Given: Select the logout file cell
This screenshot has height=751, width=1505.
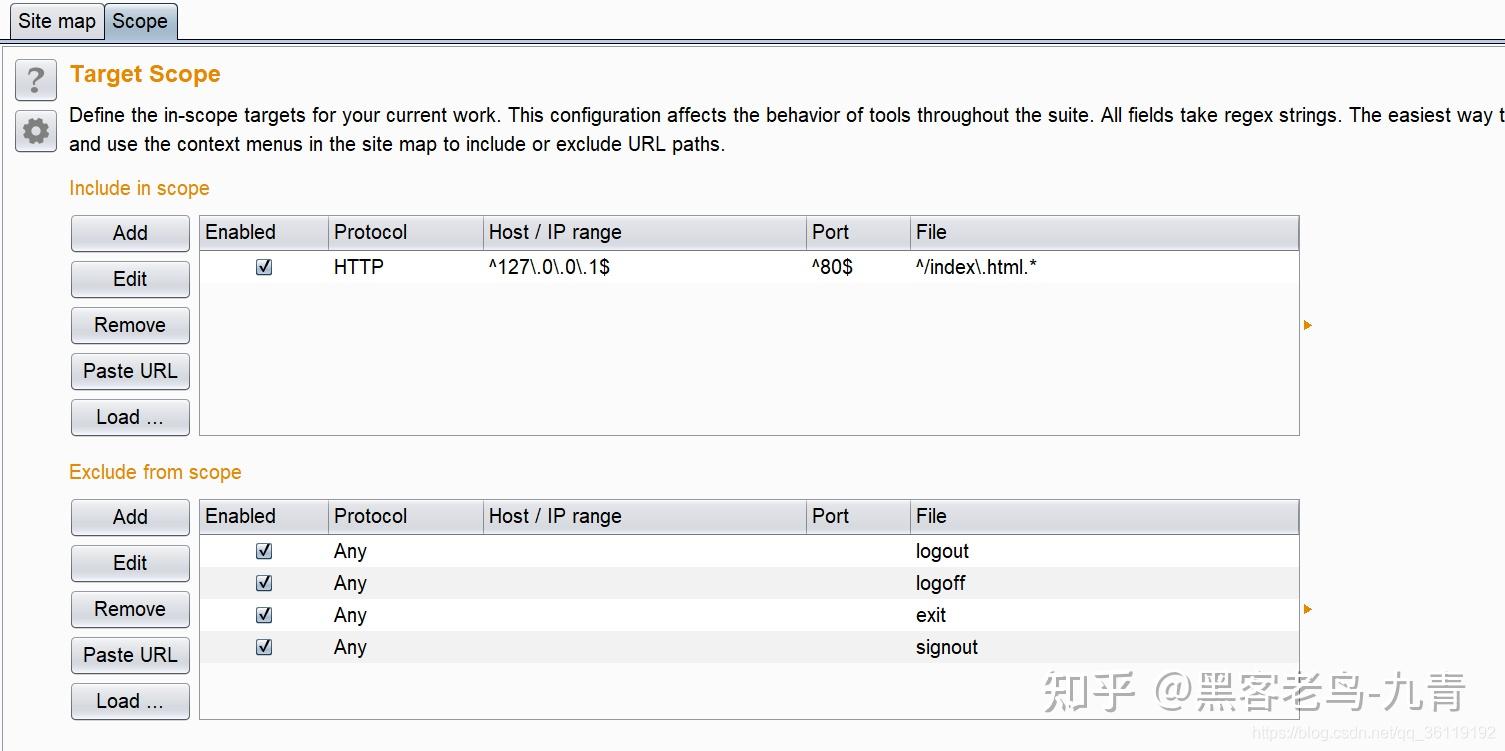Looking at the screenshot, I should pyautogui.click(x=1104, y=551).
